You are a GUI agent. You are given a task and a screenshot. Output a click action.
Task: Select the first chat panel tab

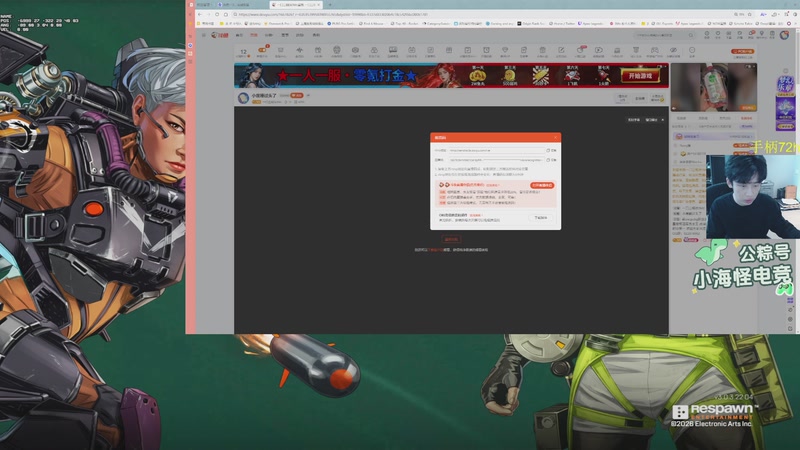681,118
